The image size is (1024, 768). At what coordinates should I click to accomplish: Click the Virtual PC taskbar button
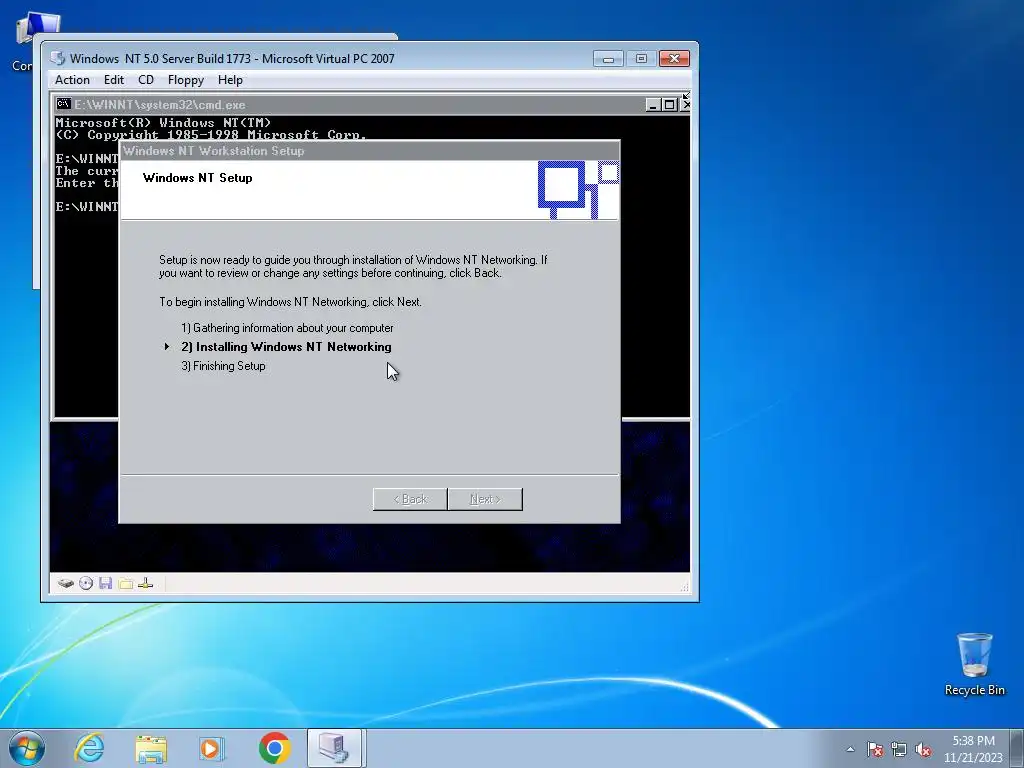[x=334, y=748]
